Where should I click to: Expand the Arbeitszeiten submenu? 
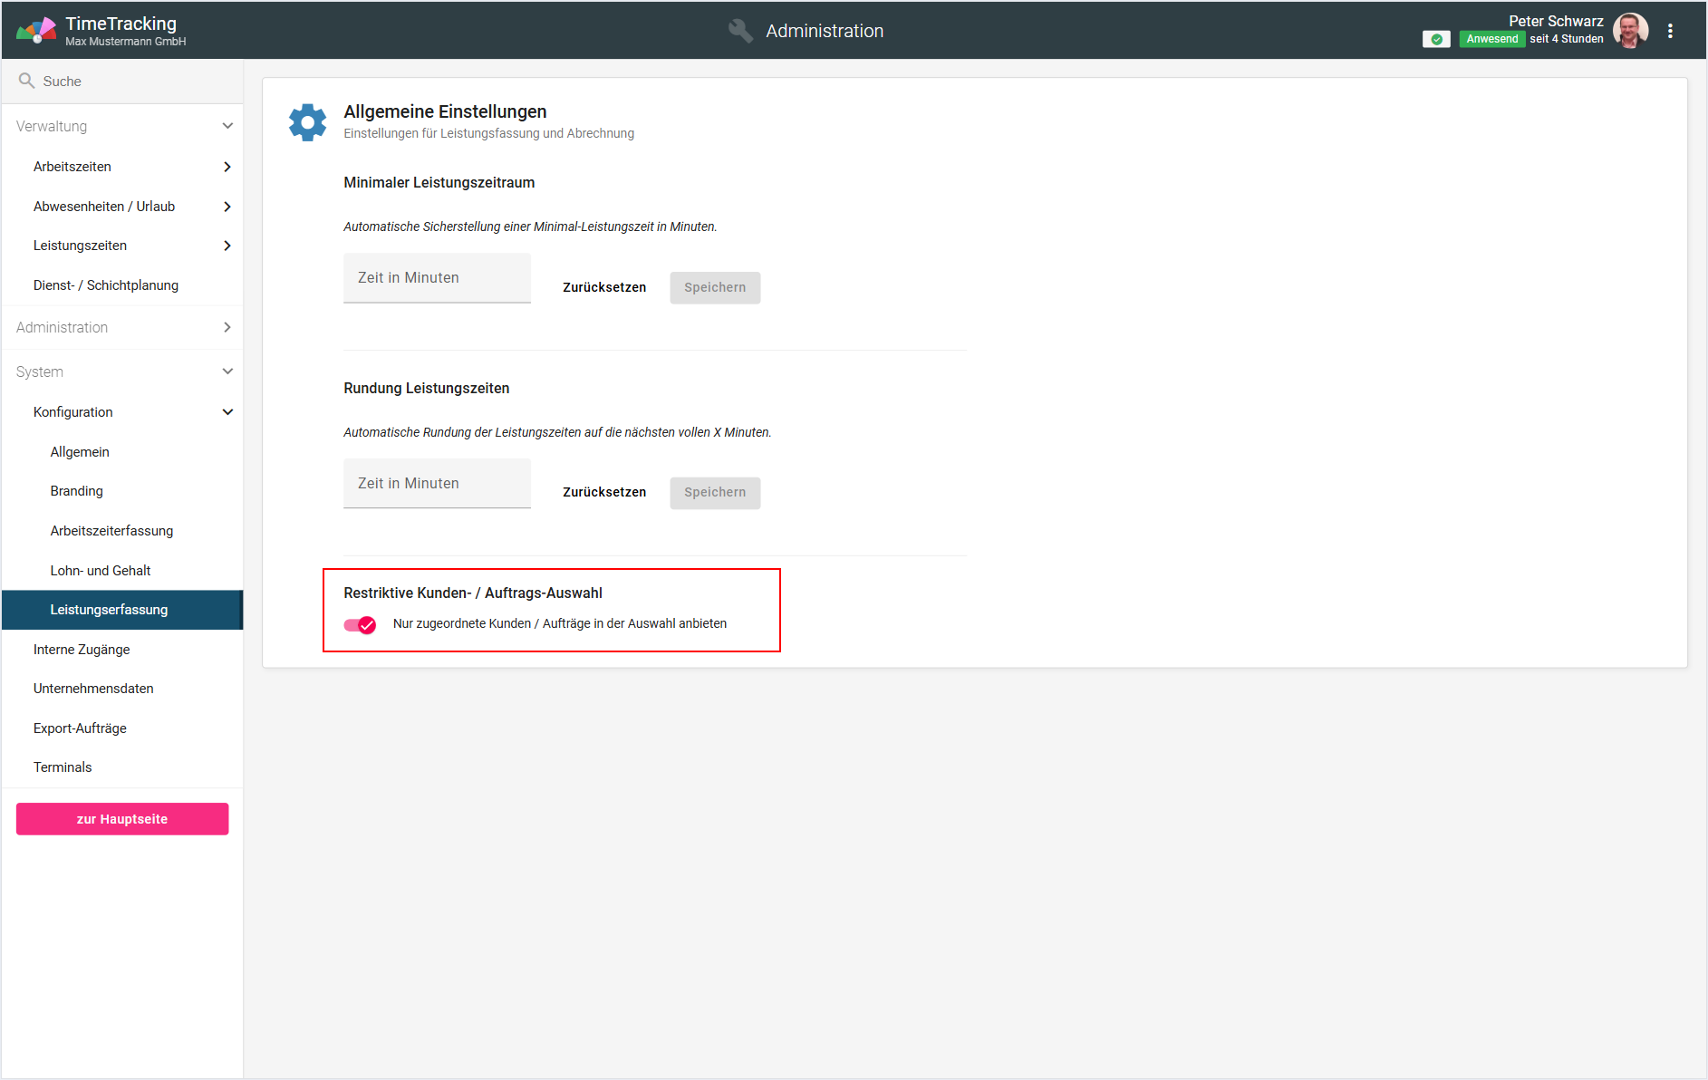[x=227, y=167]
